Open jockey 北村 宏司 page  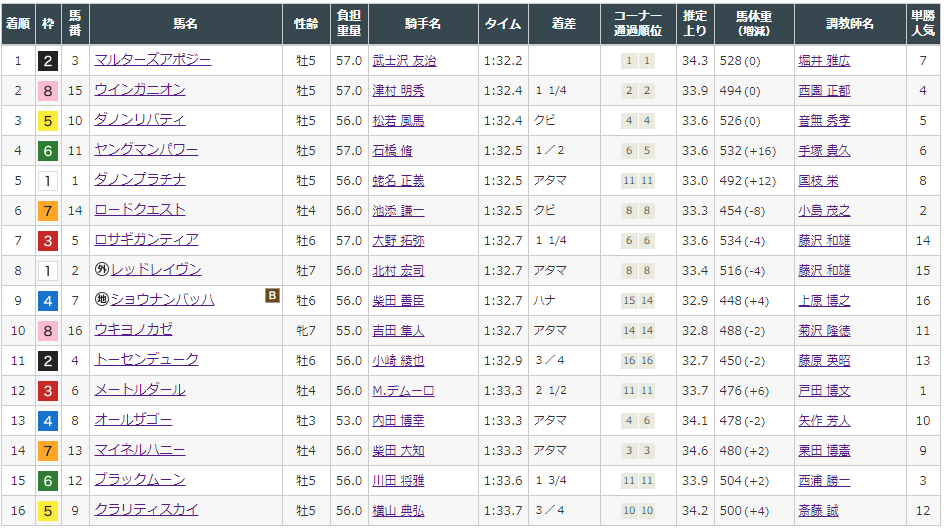(x=399, y=271)
